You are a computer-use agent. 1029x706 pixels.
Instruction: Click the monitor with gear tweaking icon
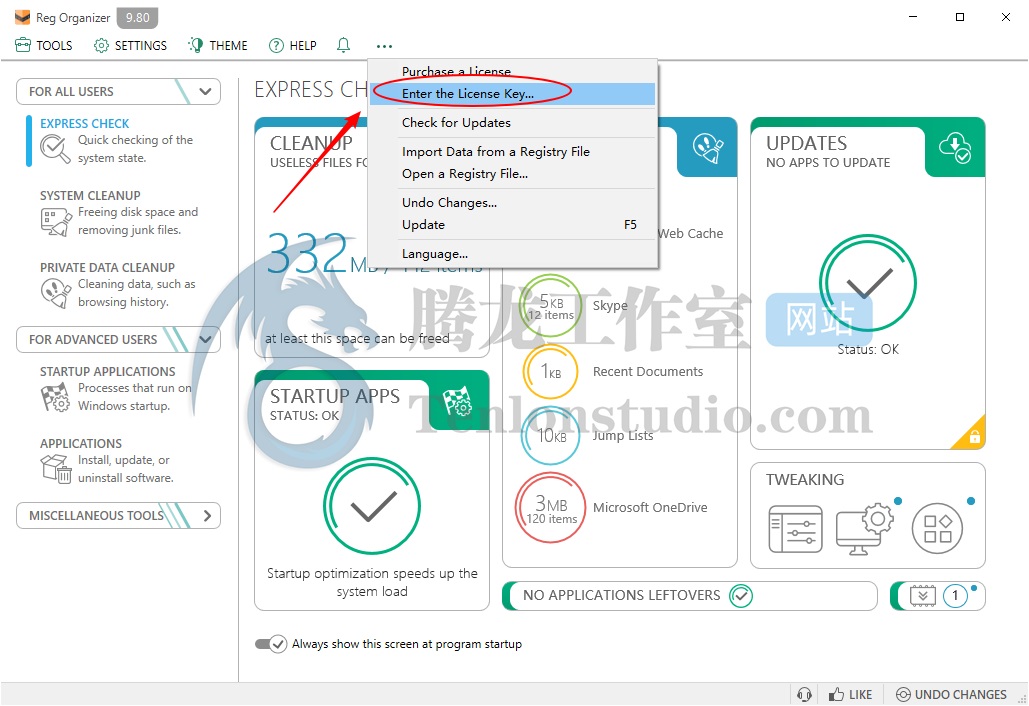tap(865, 529)
